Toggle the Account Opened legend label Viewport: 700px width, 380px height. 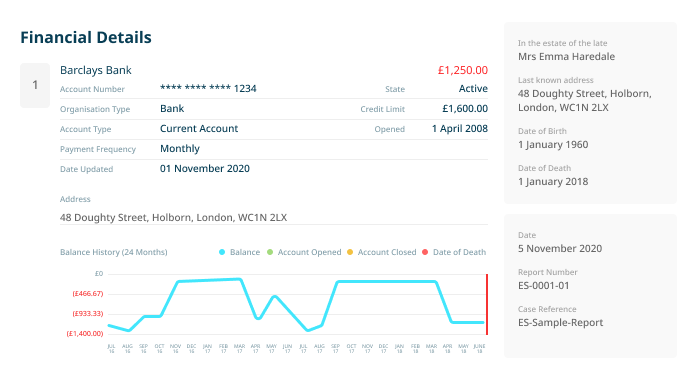coord(309,252)
